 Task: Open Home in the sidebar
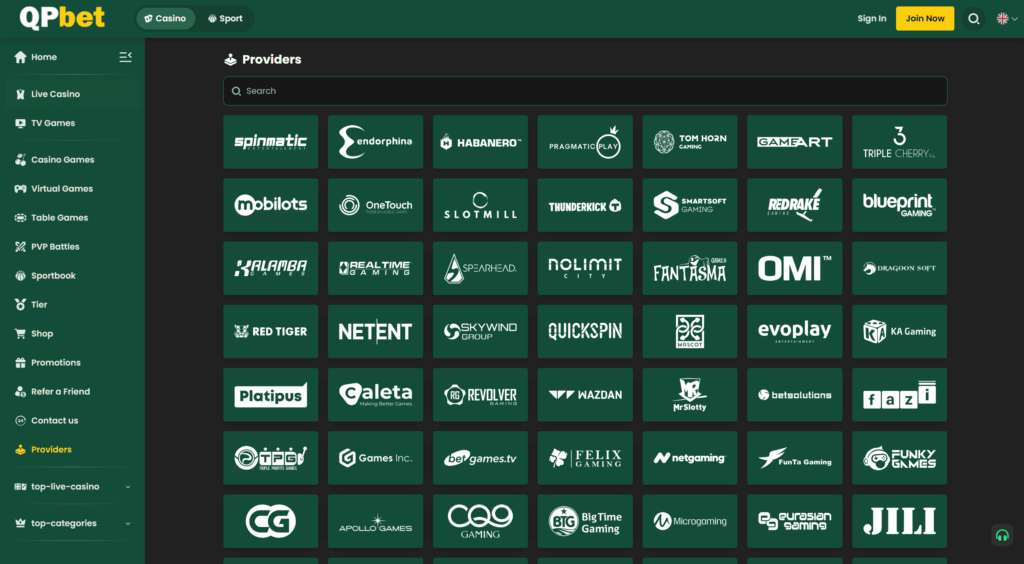(44, 57)
